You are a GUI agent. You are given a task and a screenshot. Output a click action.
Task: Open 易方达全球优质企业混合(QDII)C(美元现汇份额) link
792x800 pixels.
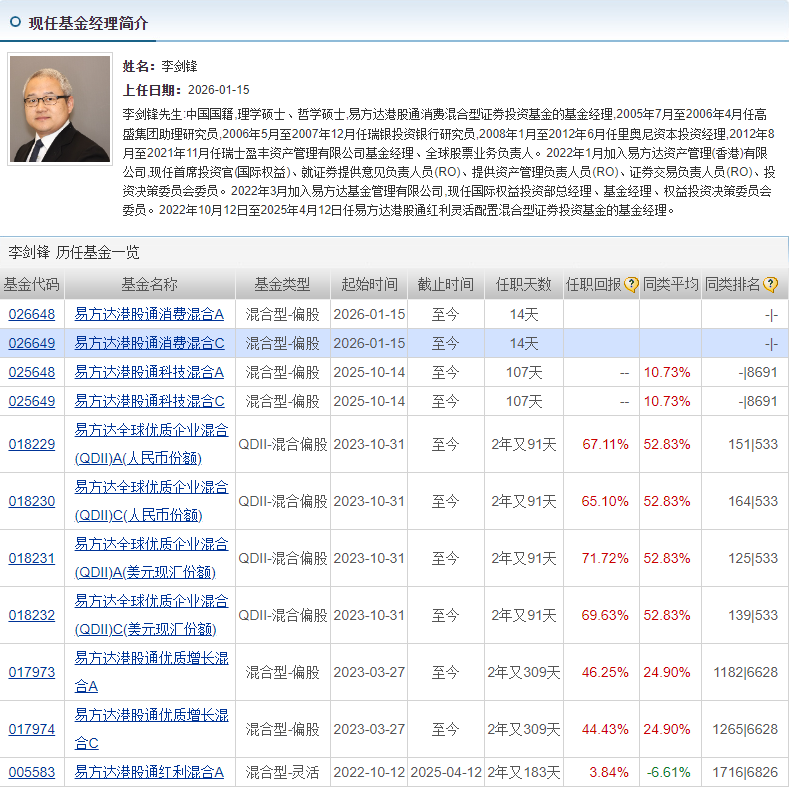click(151, 615)
